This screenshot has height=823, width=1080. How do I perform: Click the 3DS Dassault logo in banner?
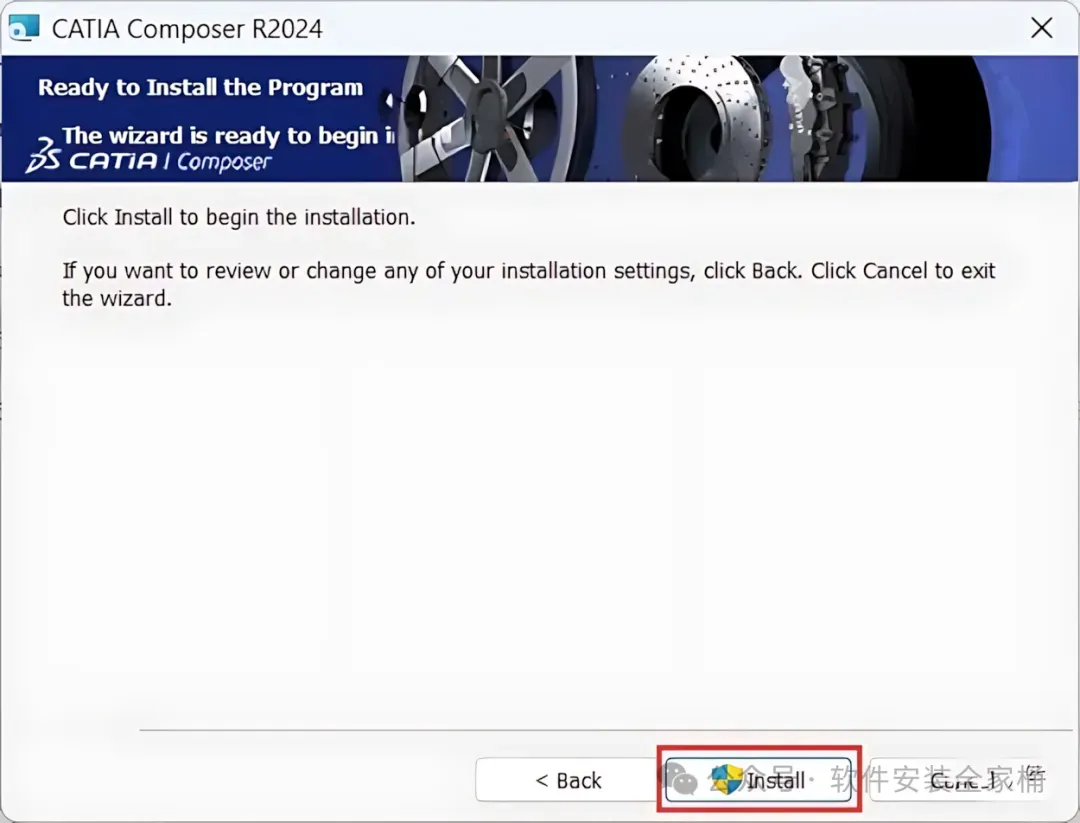pyautogui.click(x=43, y=155)
